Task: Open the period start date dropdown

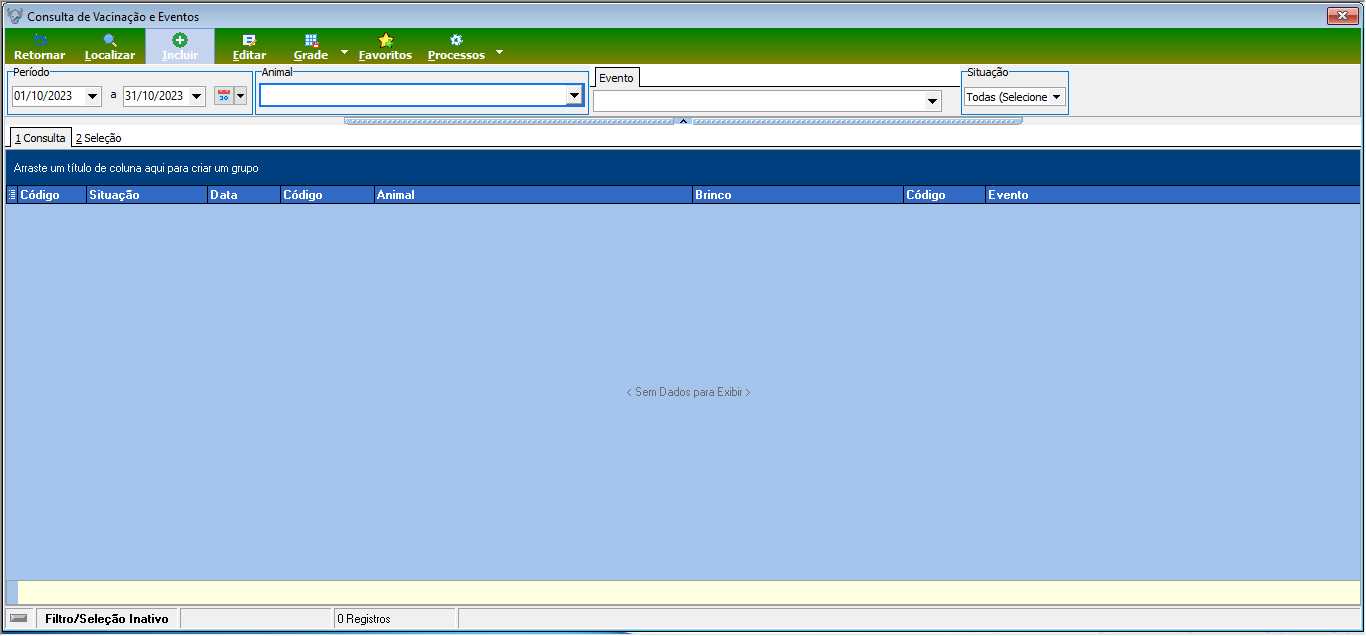Action: click(94, 96)
